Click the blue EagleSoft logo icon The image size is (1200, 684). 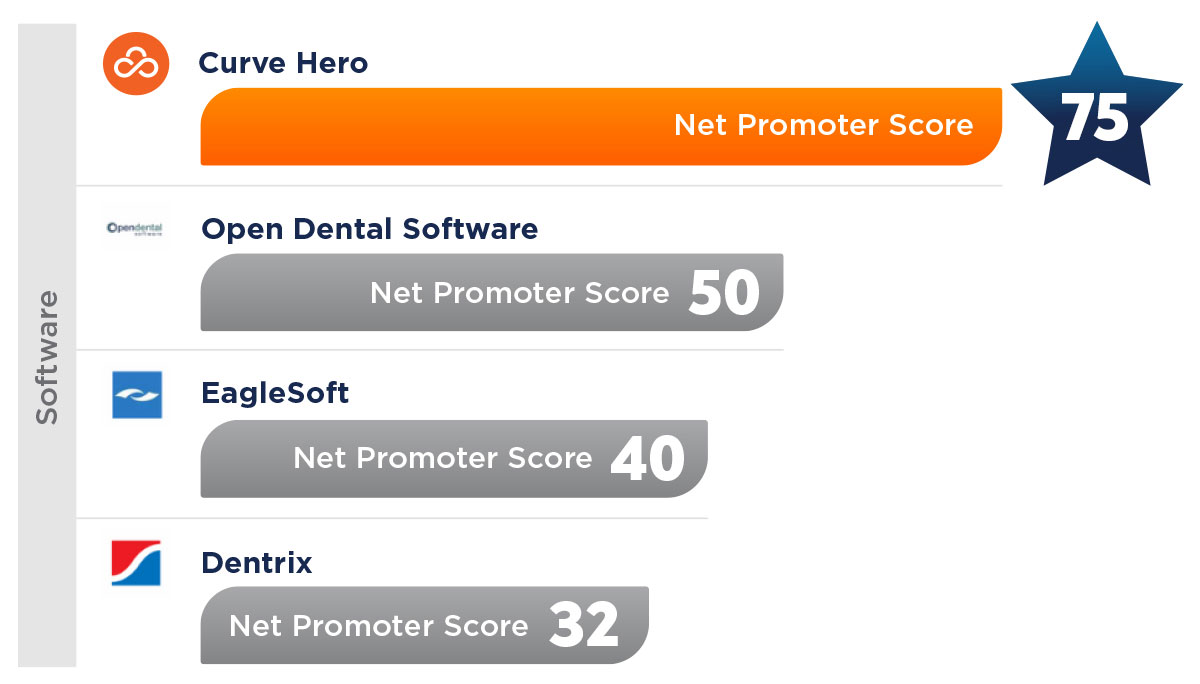[137, 395]
